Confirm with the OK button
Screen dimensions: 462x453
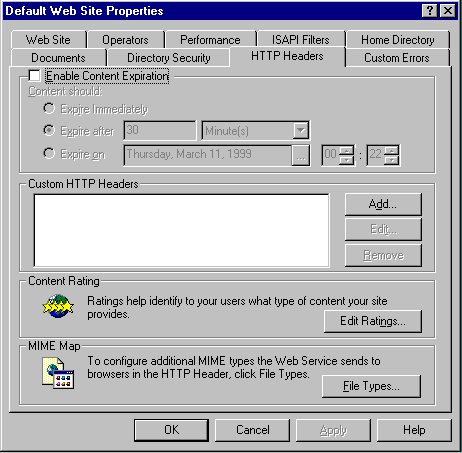171,430
